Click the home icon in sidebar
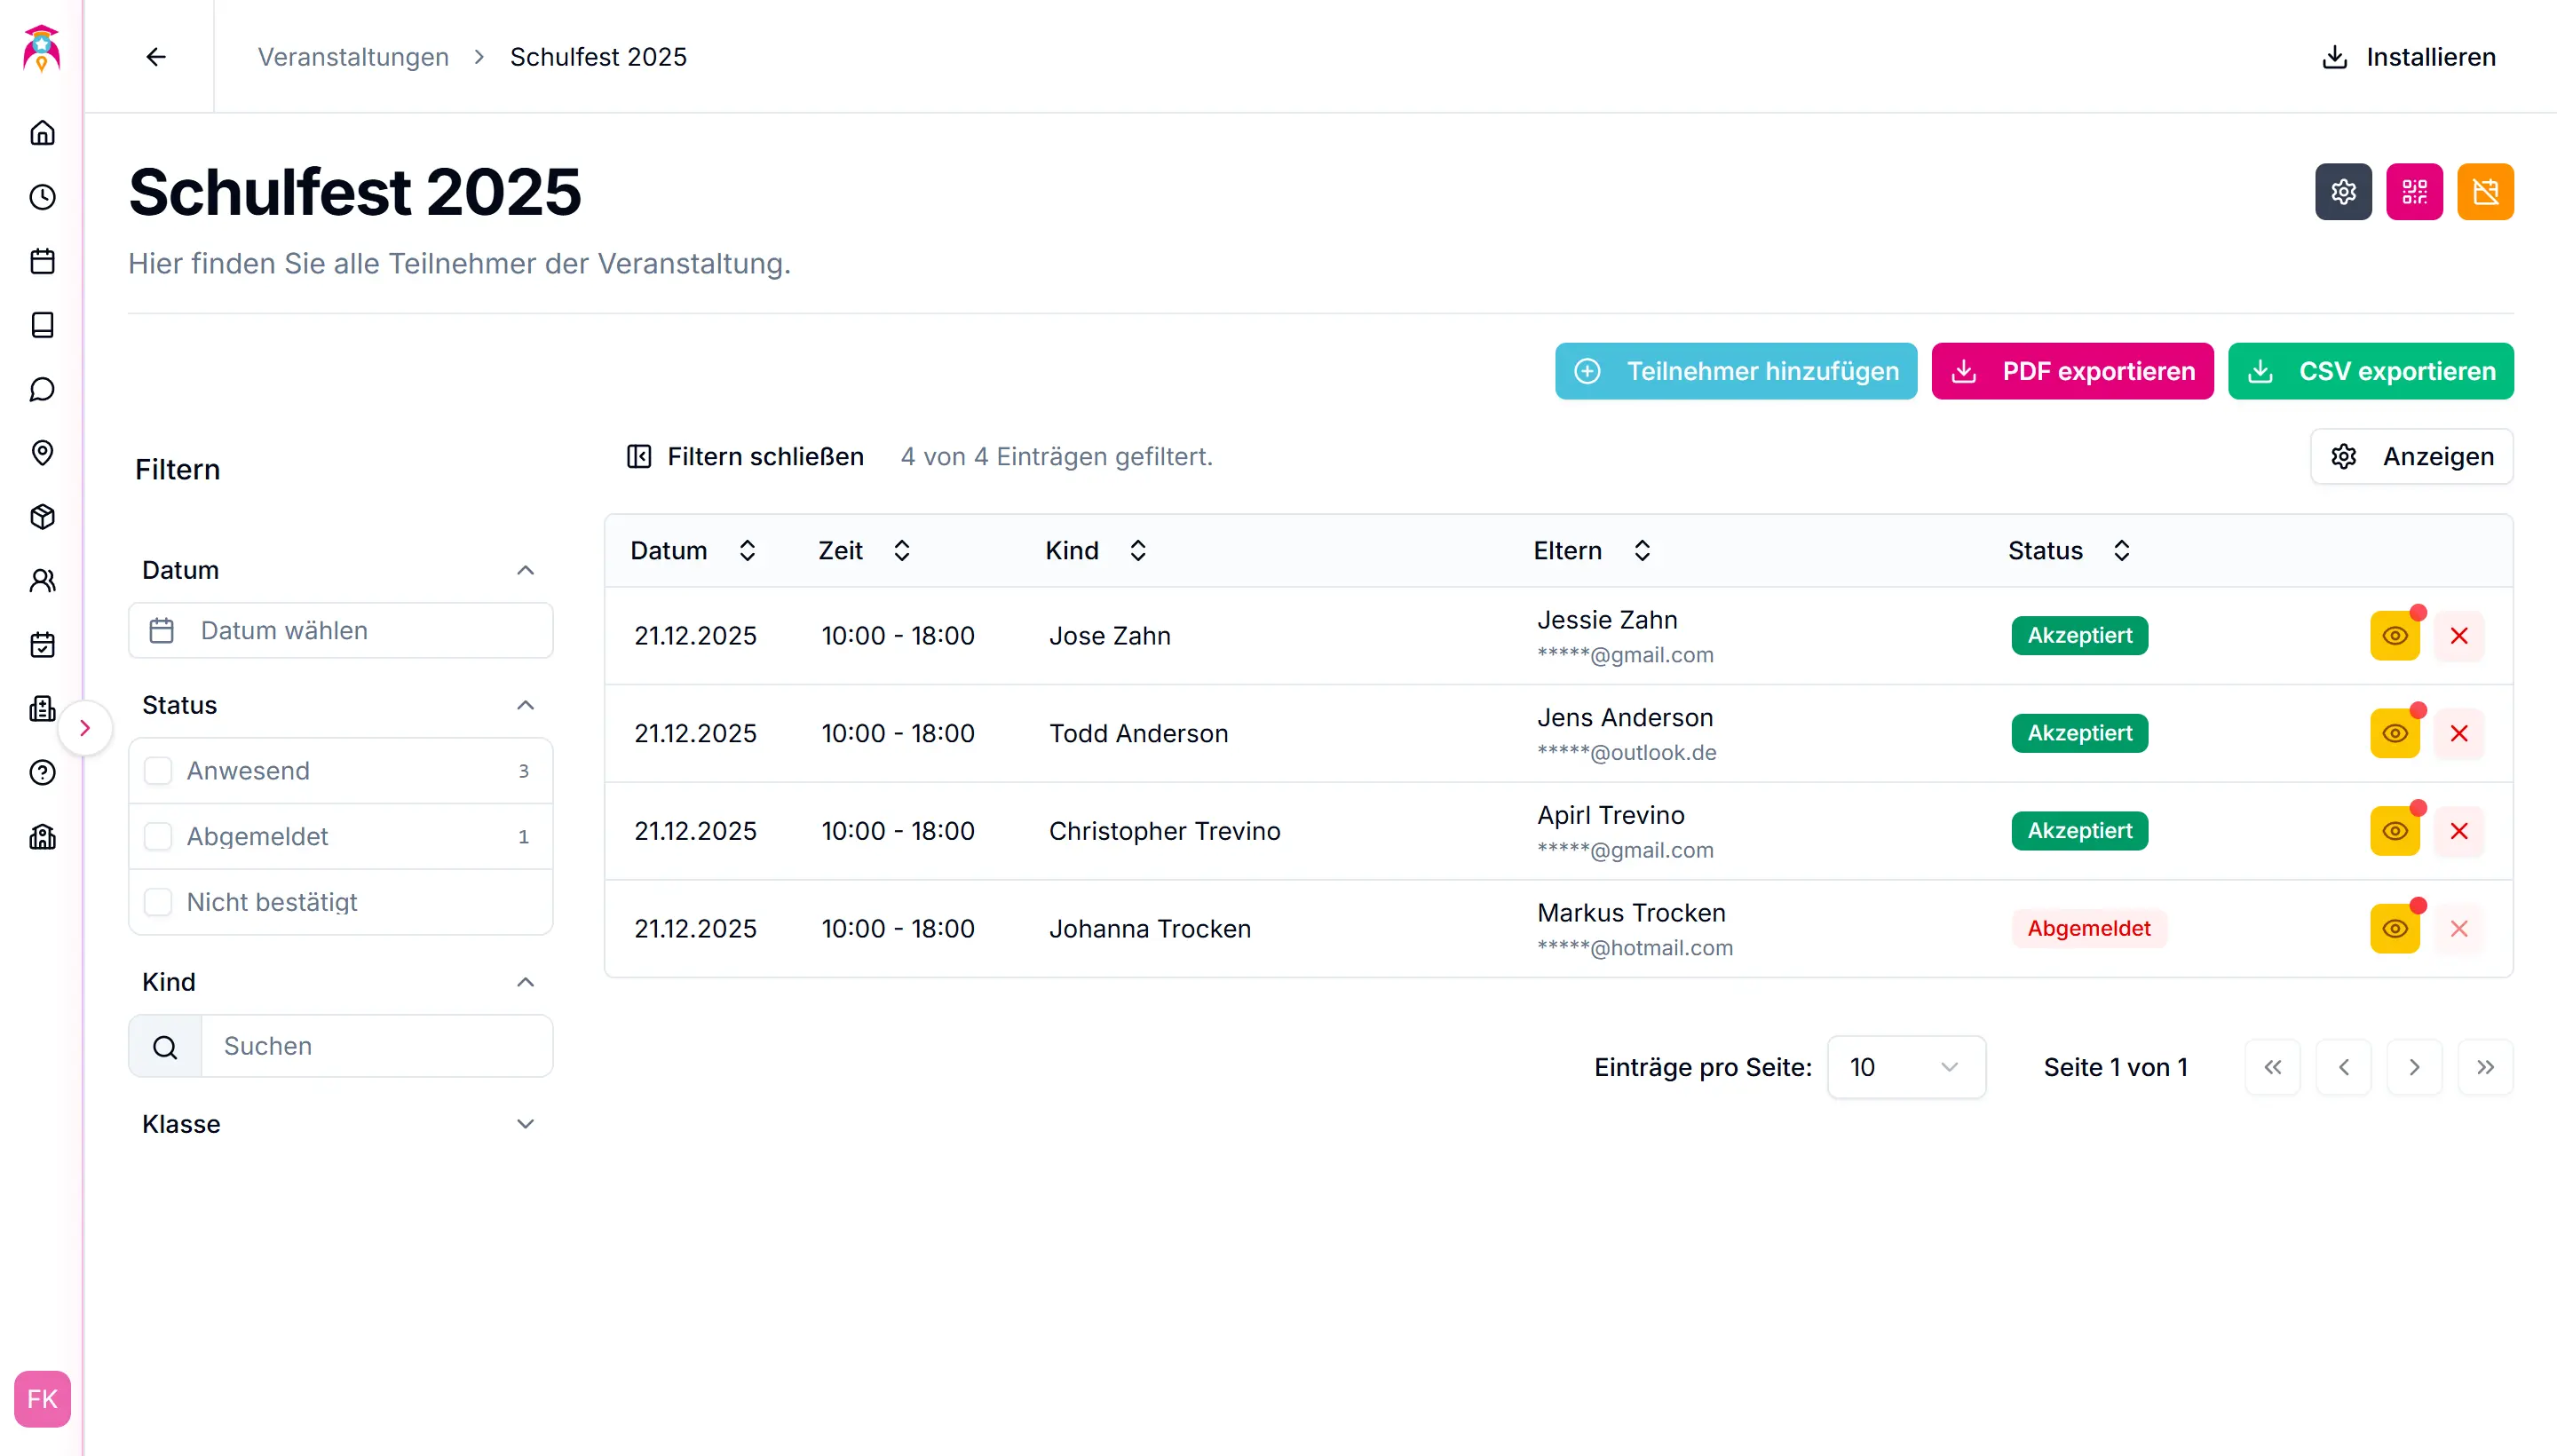This screenshot has width=2557, height=1456. click(x=42, y=133)
